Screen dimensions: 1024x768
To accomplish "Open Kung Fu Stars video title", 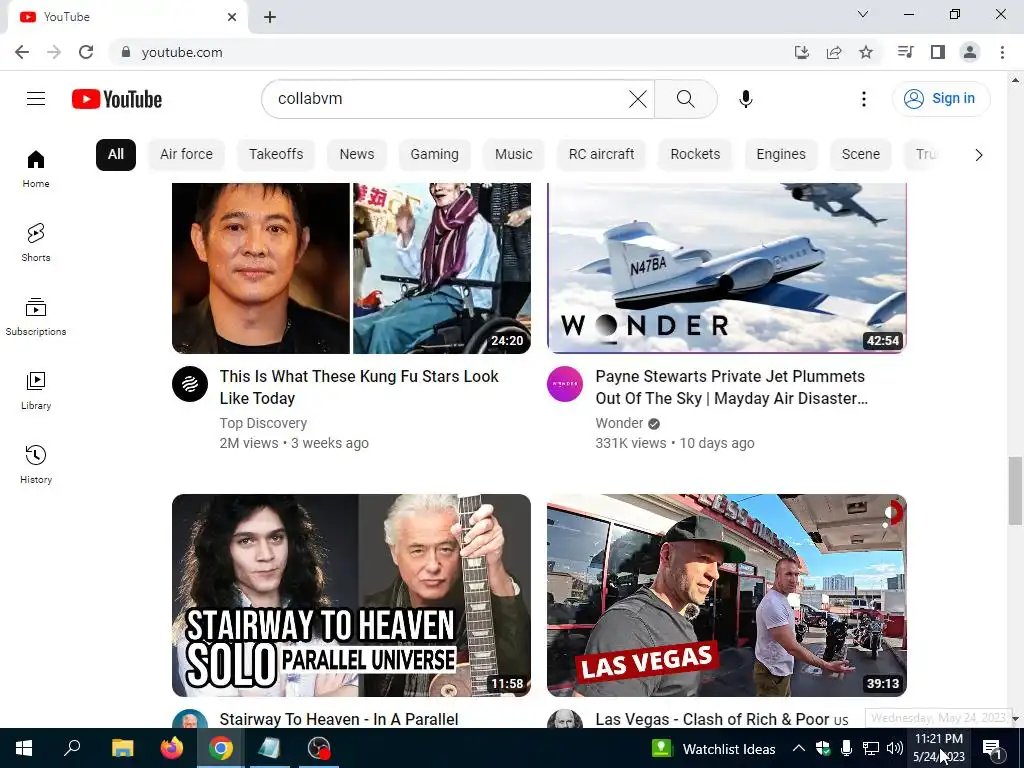I will tap(359, 387).
